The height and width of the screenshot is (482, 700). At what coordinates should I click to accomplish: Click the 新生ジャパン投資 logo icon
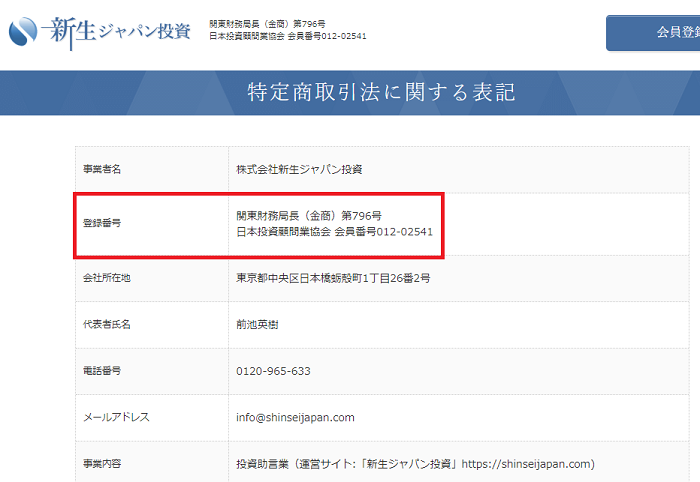tap(23, 31)
